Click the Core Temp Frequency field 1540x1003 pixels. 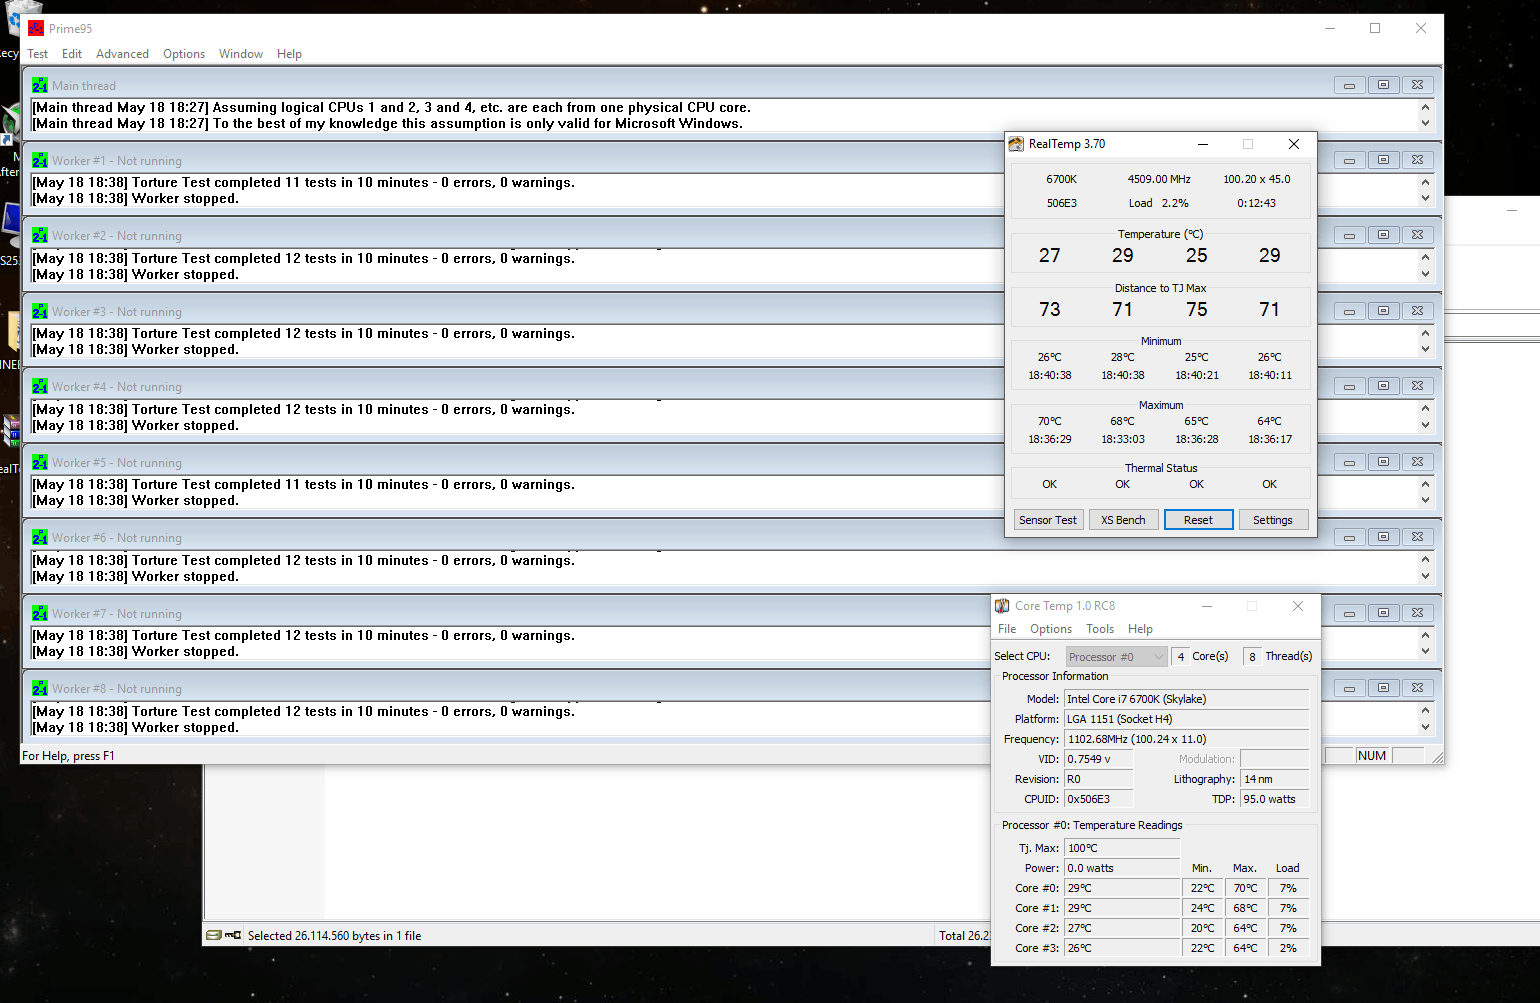(x=1186, y=739)
